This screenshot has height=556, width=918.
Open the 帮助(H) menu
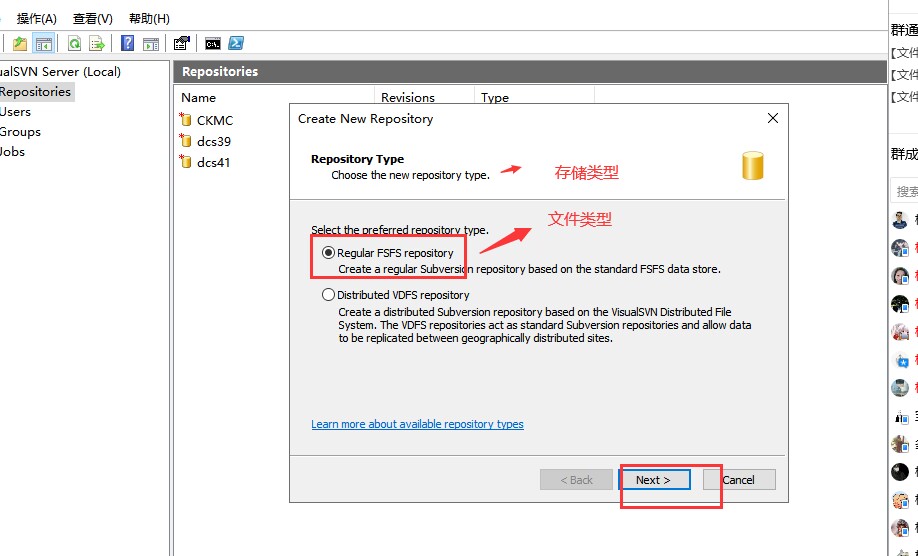tap(149, 19)
